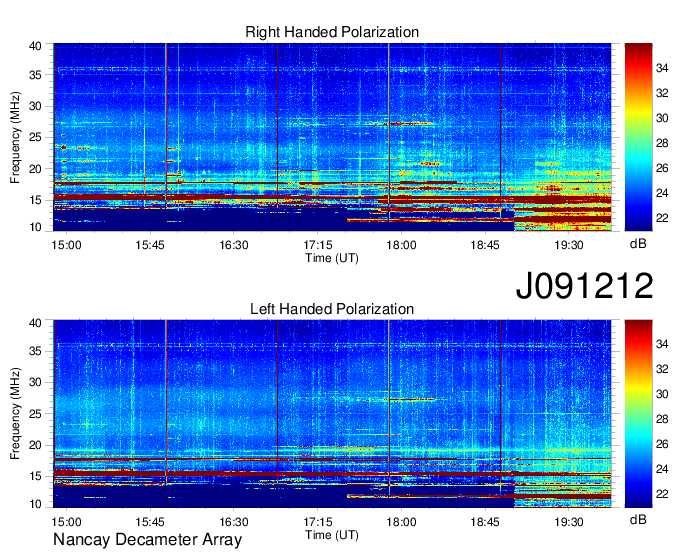680x552 pixels.
Task: Click the 15:00 tick under Right Handed plot
Action: pyautogui.click(x=66, y=245)
